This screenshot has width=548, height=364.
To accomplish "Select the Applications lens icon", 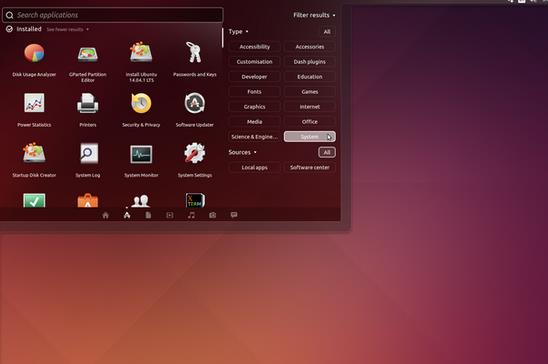I will tap(127, 215).
